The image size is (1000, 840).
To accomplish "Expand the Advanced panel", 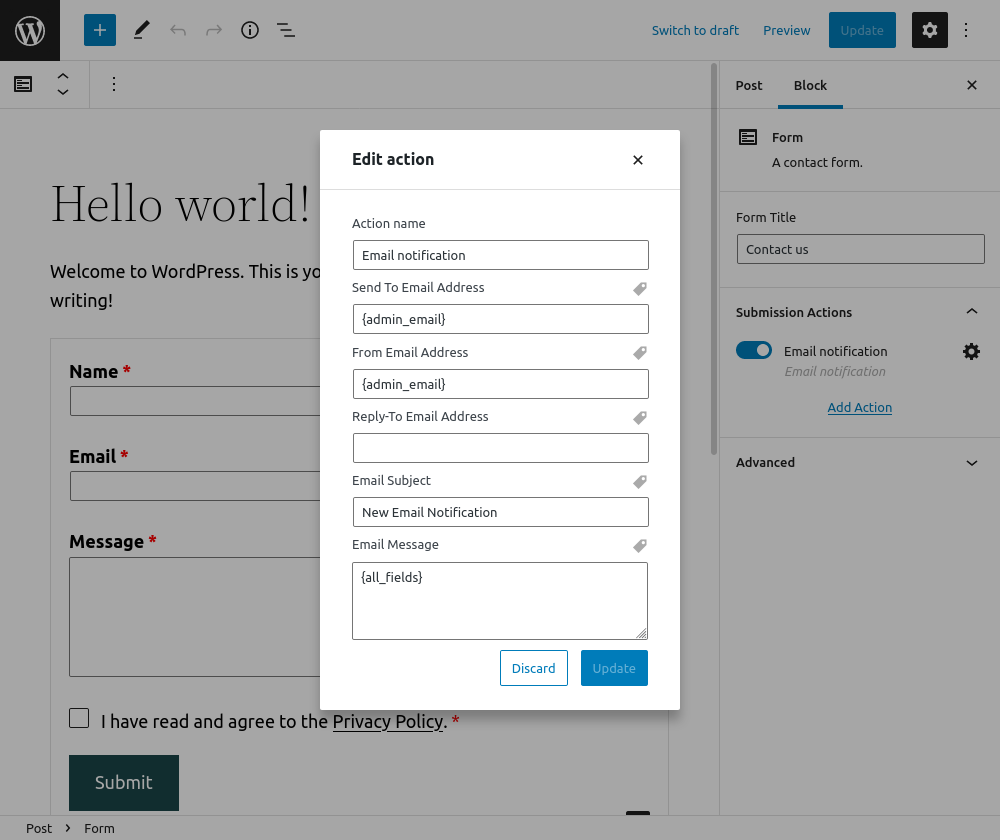I will (859, 462).
